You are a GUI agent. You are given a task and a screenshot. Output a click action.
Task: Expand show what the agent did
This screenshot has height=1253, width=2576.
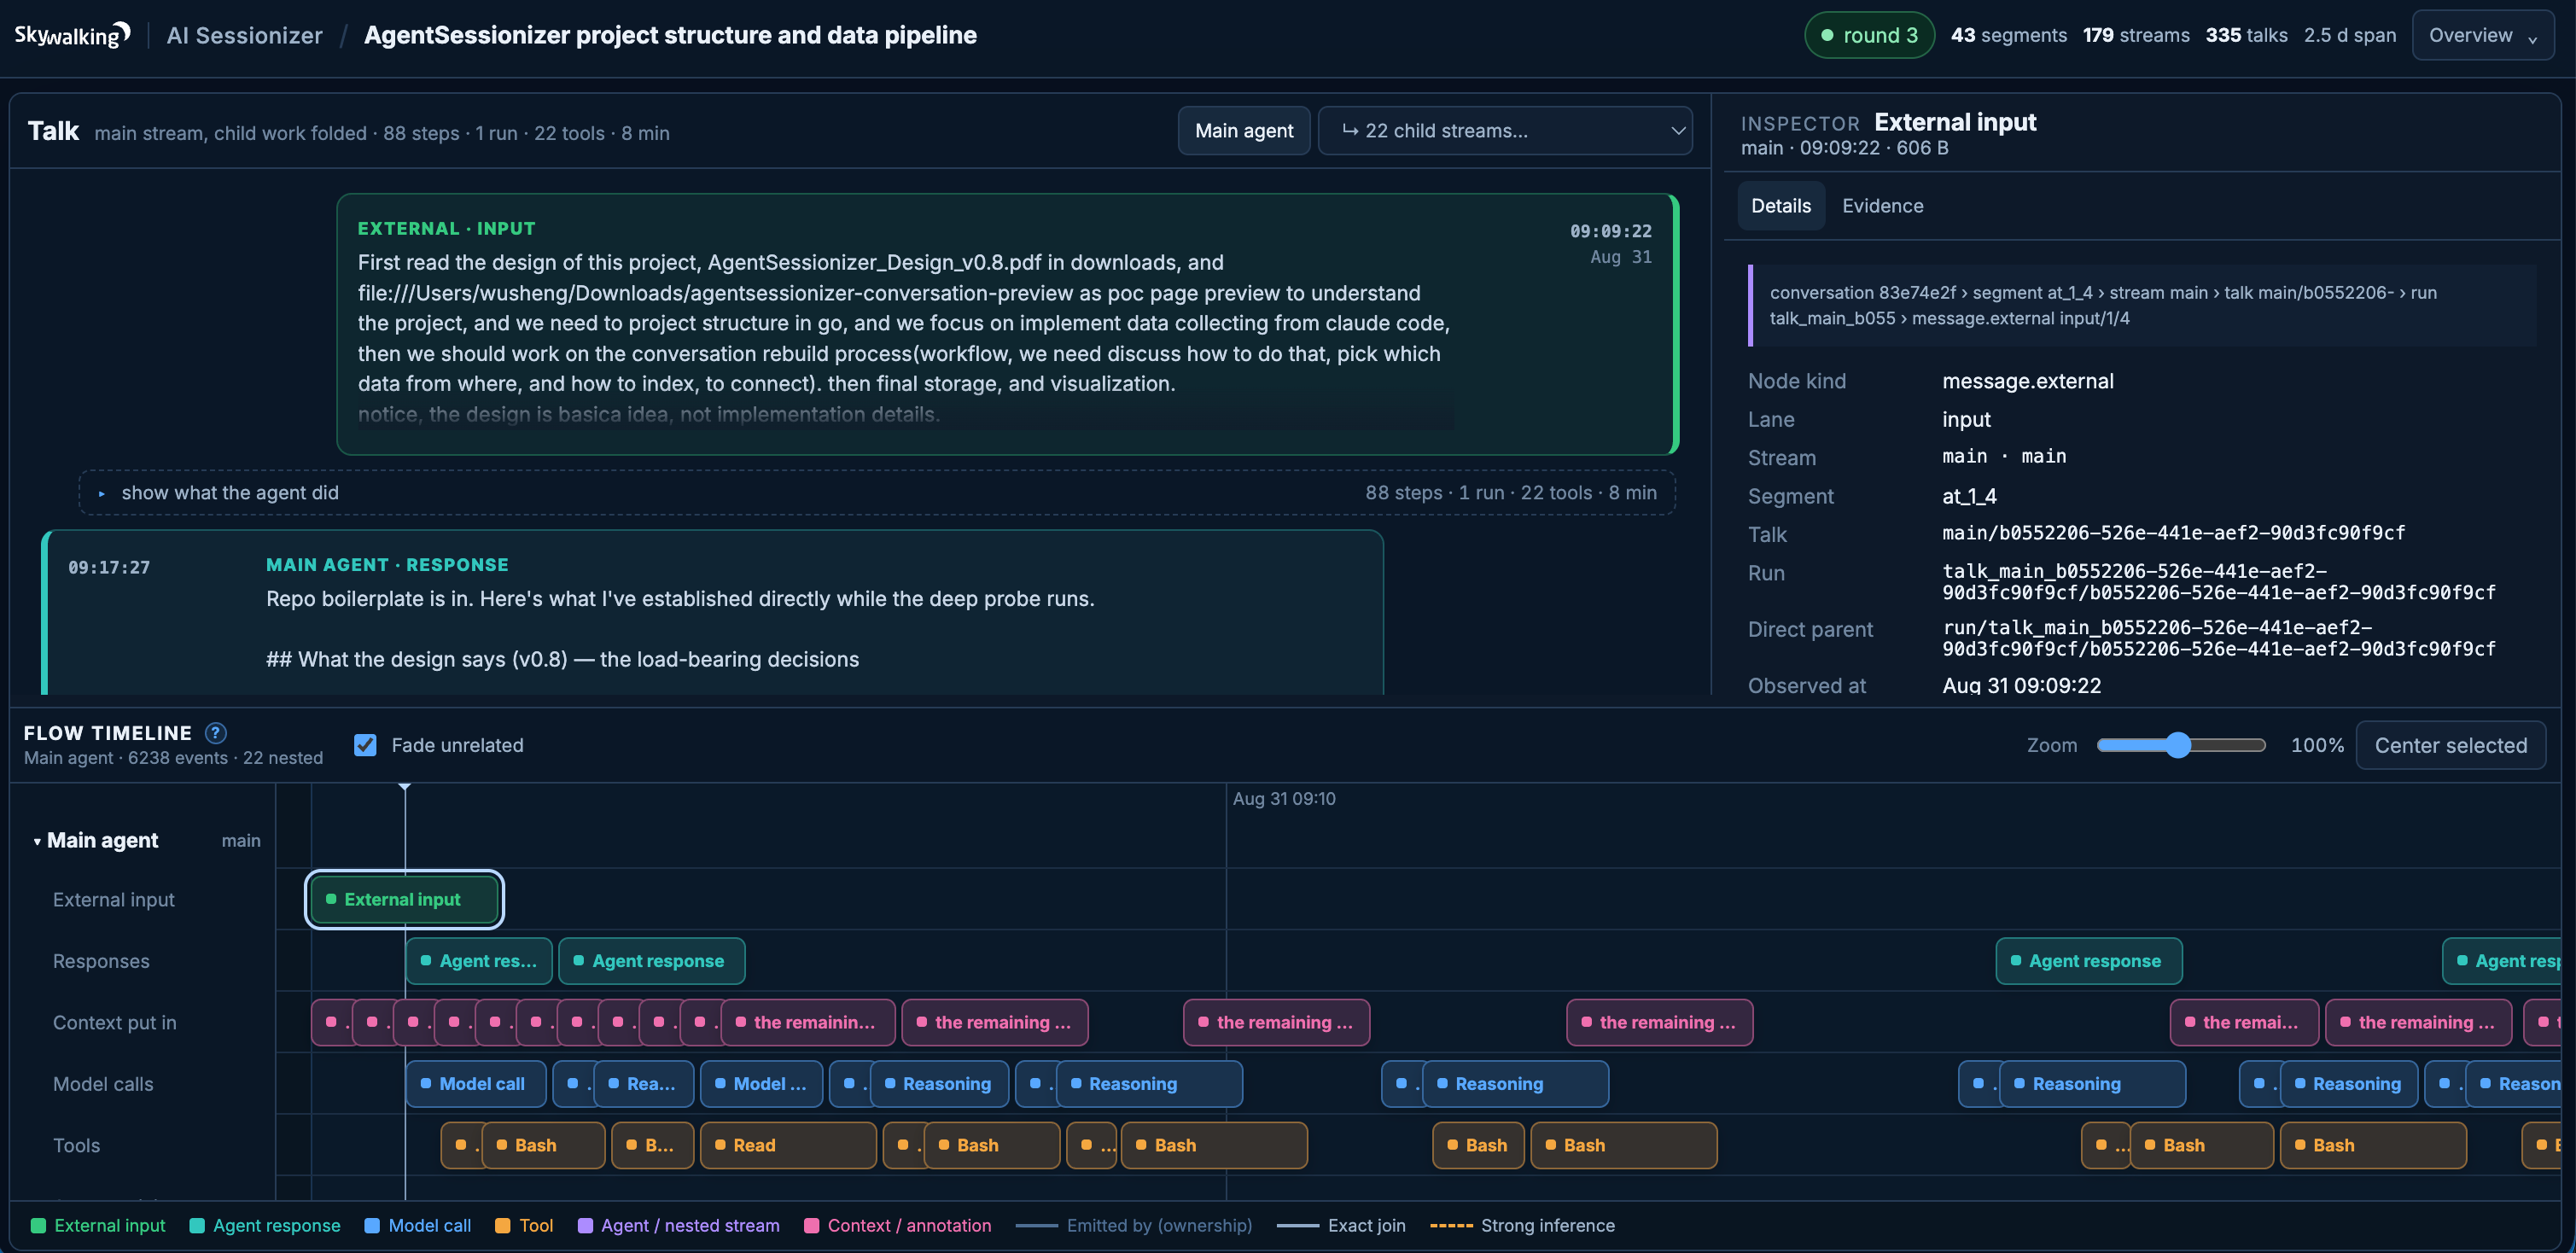coord(877,493)
